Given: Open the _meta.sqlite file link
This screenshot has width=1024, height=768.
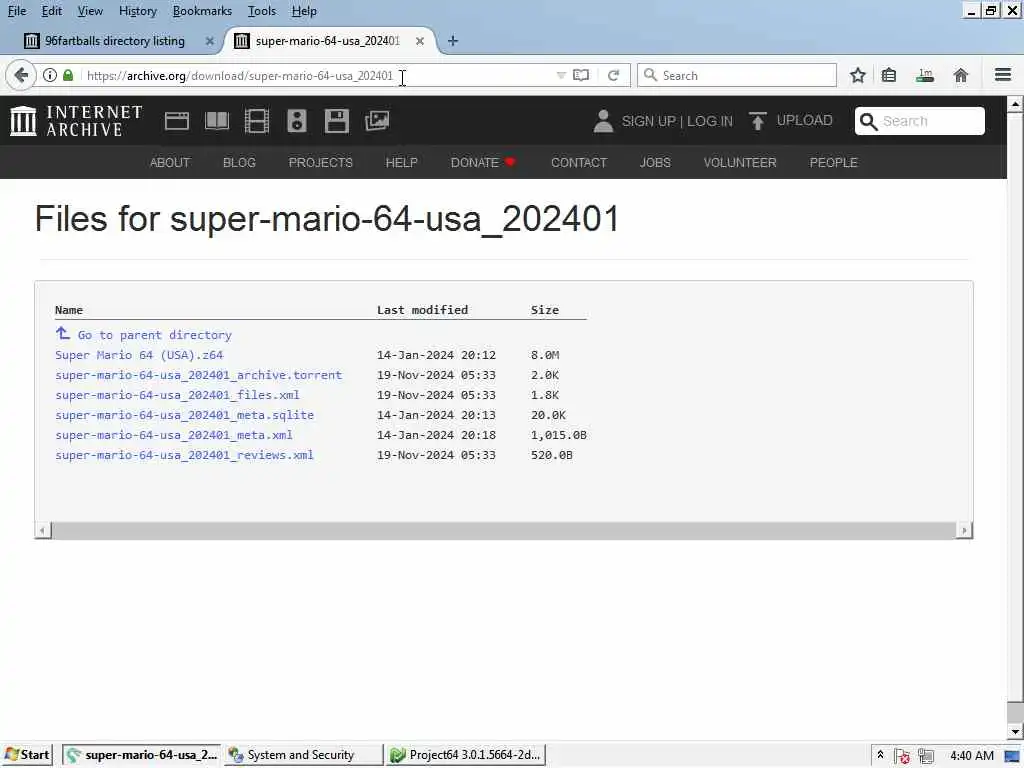Looking at the screenshot, I should (184, 415).
